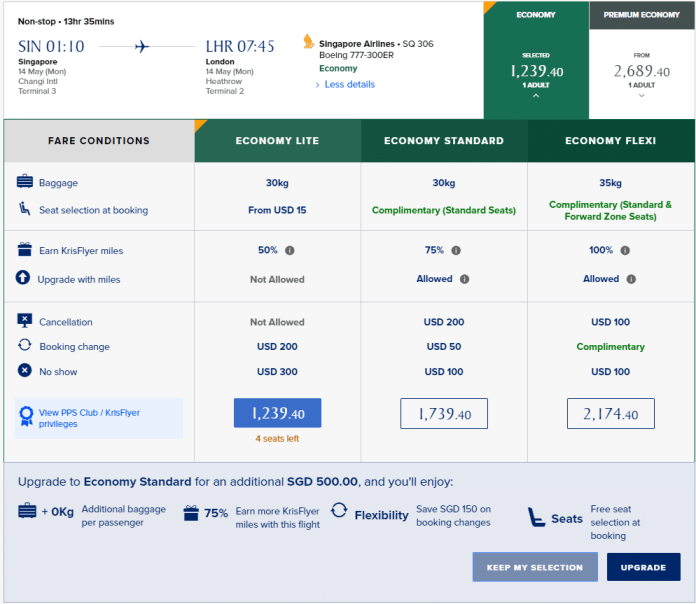Select the Economy Flexi 2,174.40 fare
696x604 pixels.
[x=610, y=414]
